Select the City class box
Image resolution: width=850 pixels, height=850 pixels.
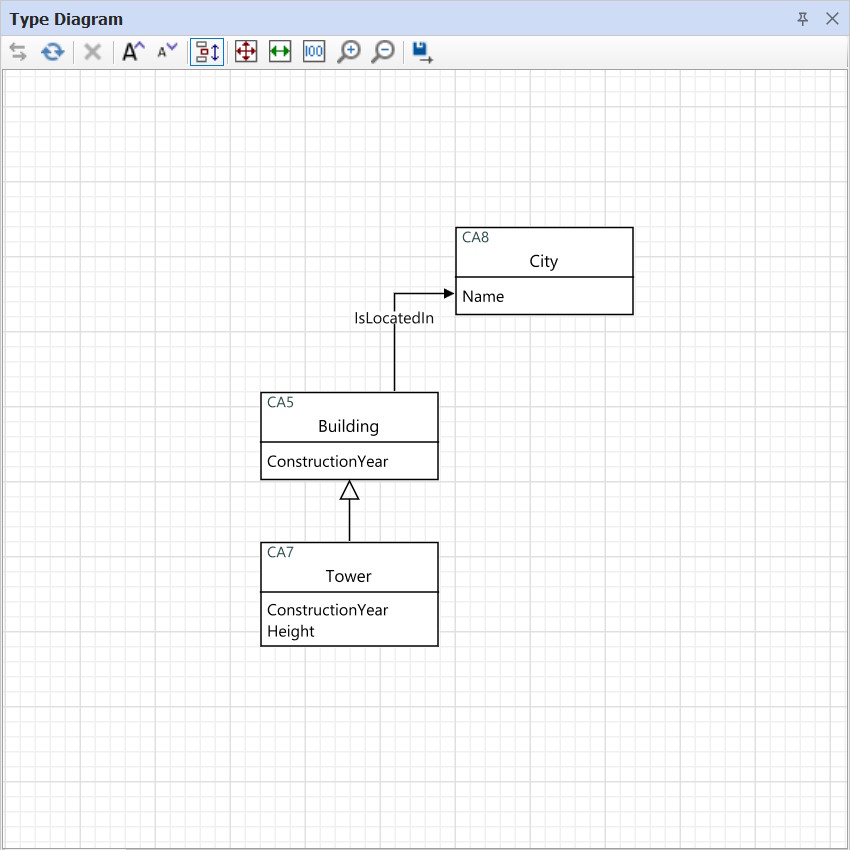point(544,271)
